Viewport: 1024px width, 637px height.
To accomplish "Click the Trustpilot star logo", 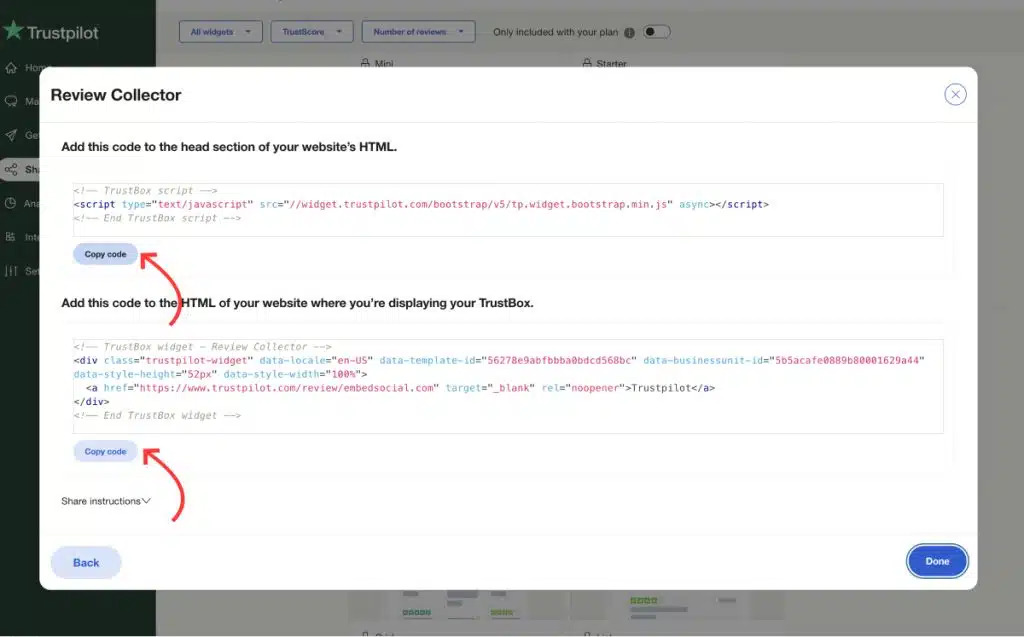I will pyautogui.click(x=14, y=31).
